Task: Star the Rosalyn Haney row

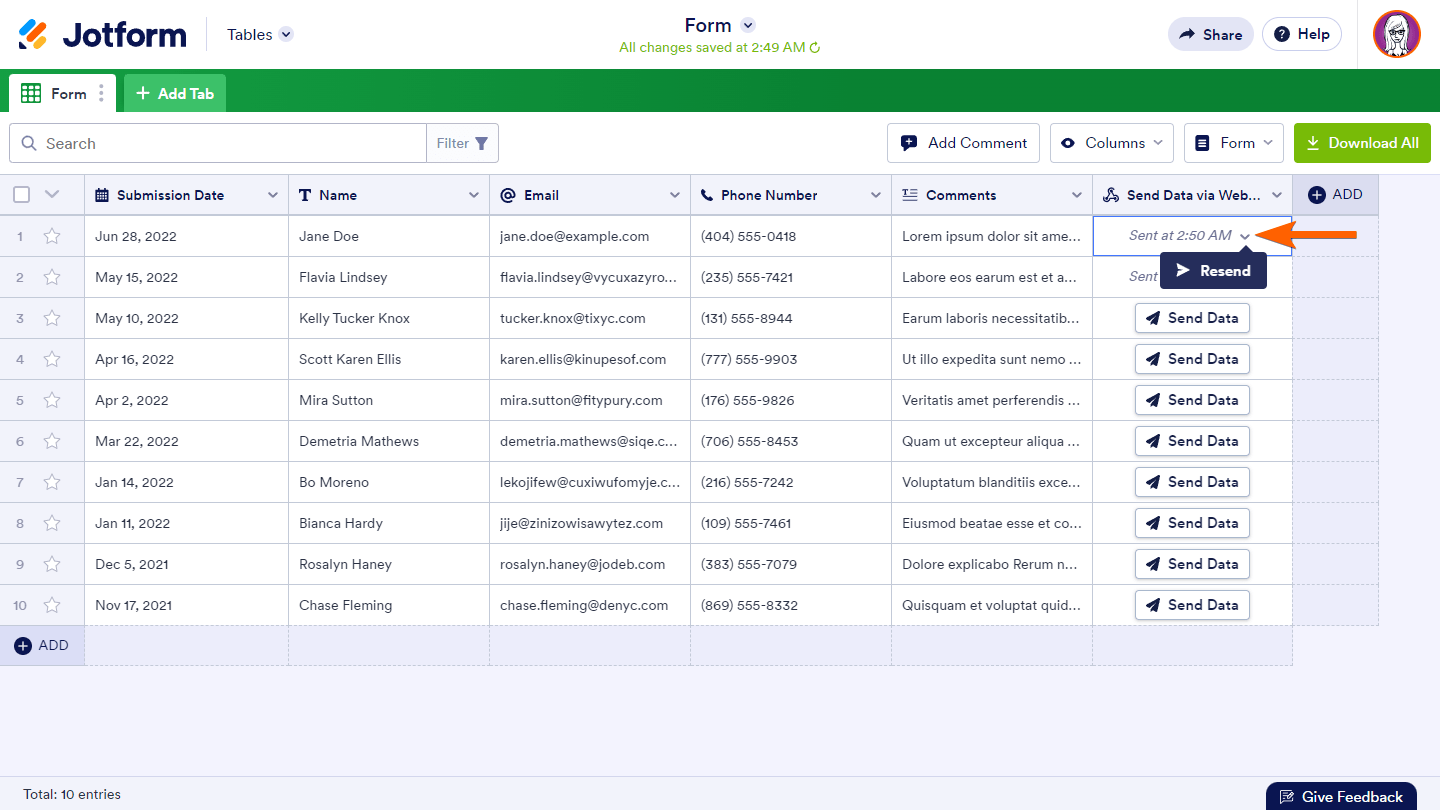Action: click(52, 564)
